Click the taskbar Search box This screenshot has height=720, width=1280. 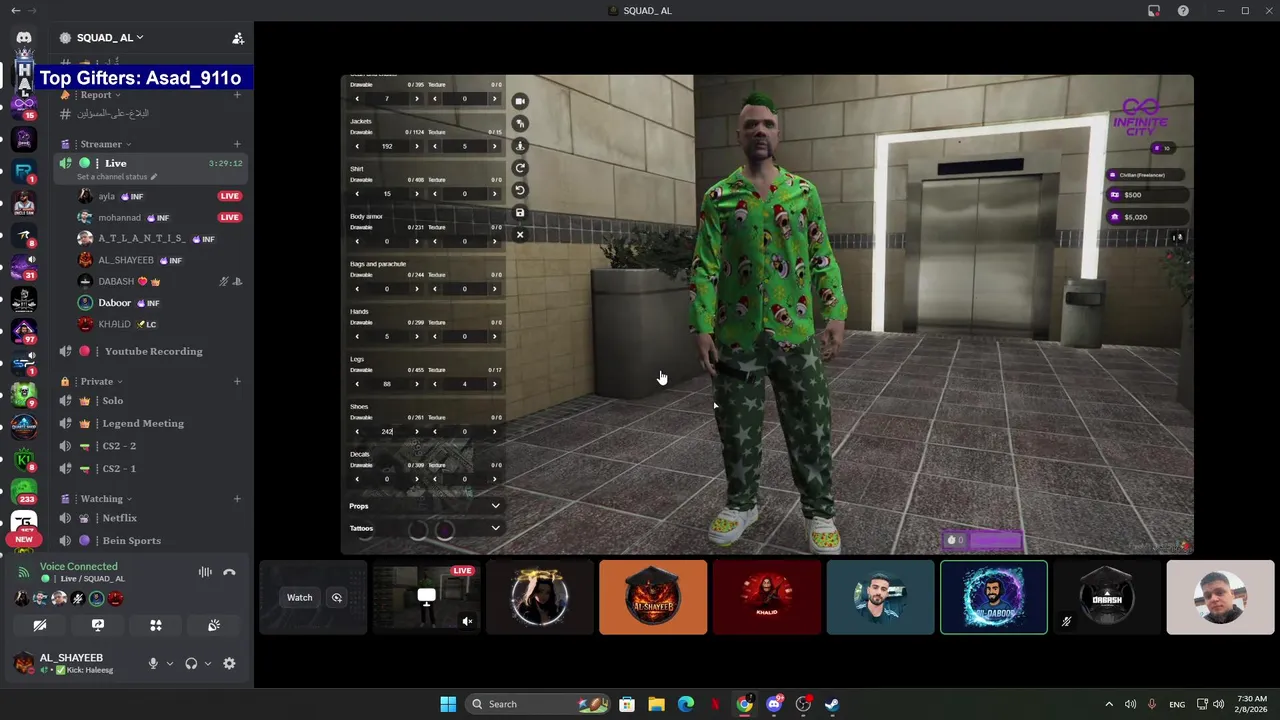536,704
